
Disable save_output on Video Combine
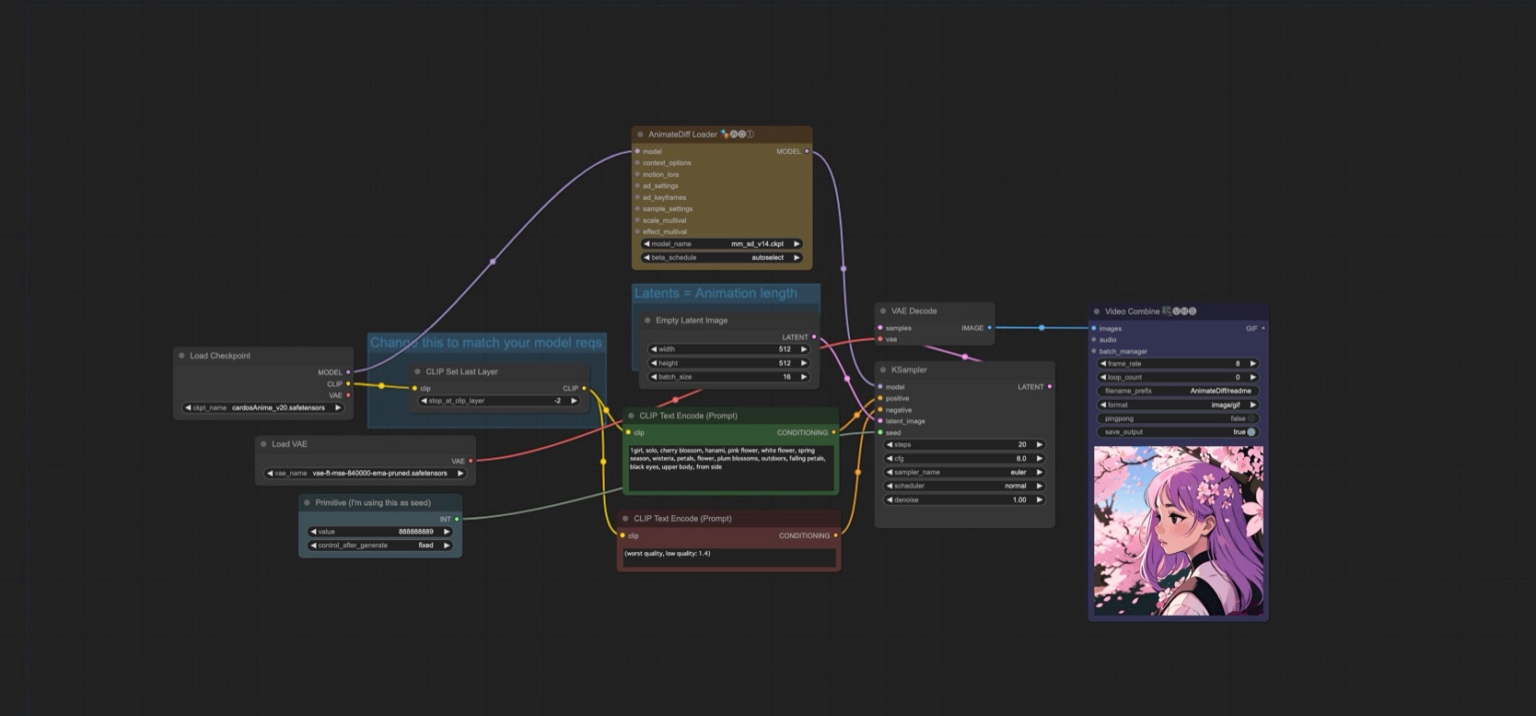pos(1250,431)
